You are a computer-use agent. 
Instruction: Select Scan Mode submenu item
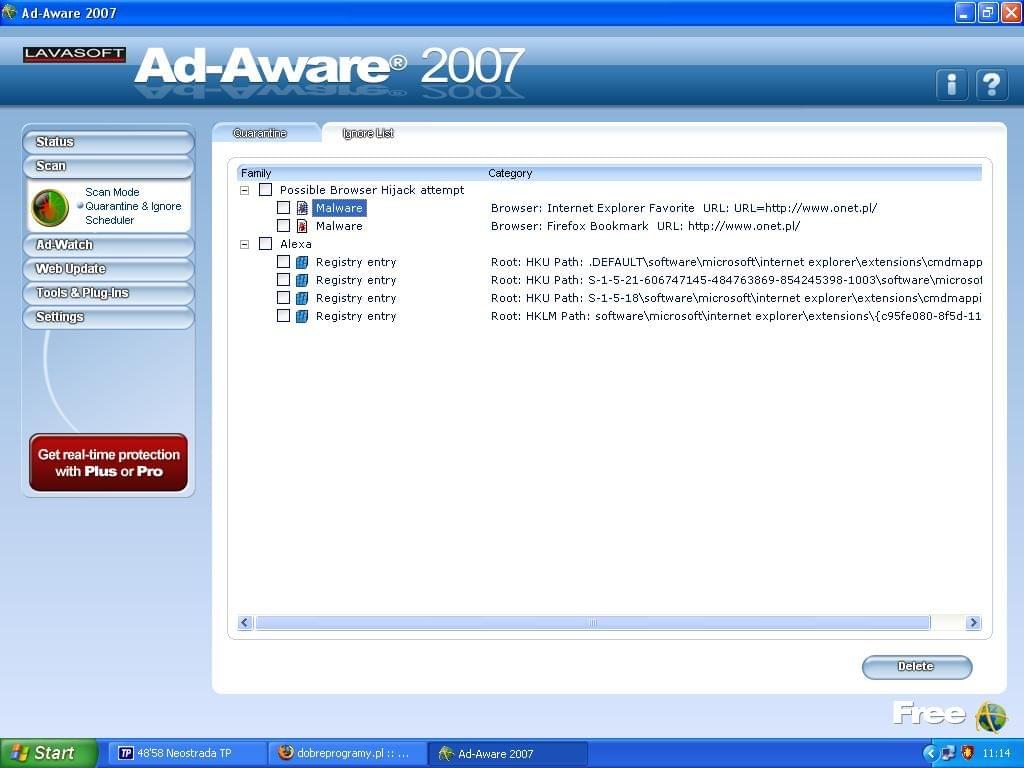point(112,192)
